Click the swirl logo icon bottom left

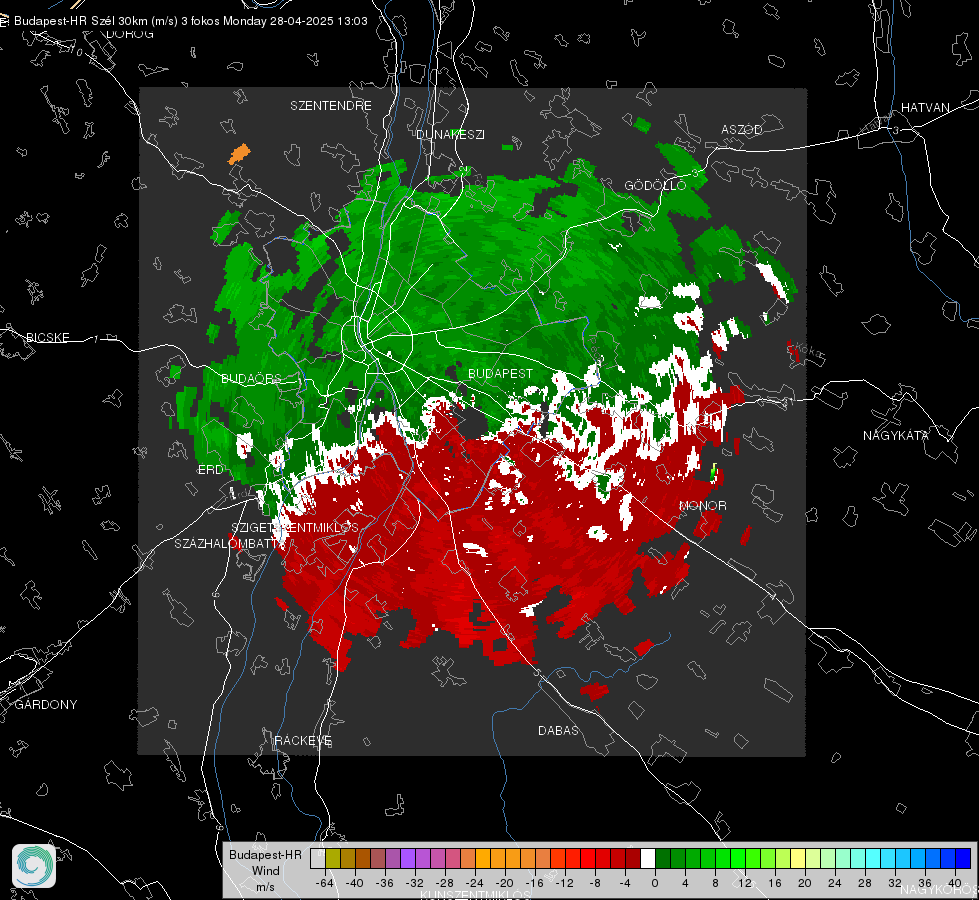[x=34, y=866]
